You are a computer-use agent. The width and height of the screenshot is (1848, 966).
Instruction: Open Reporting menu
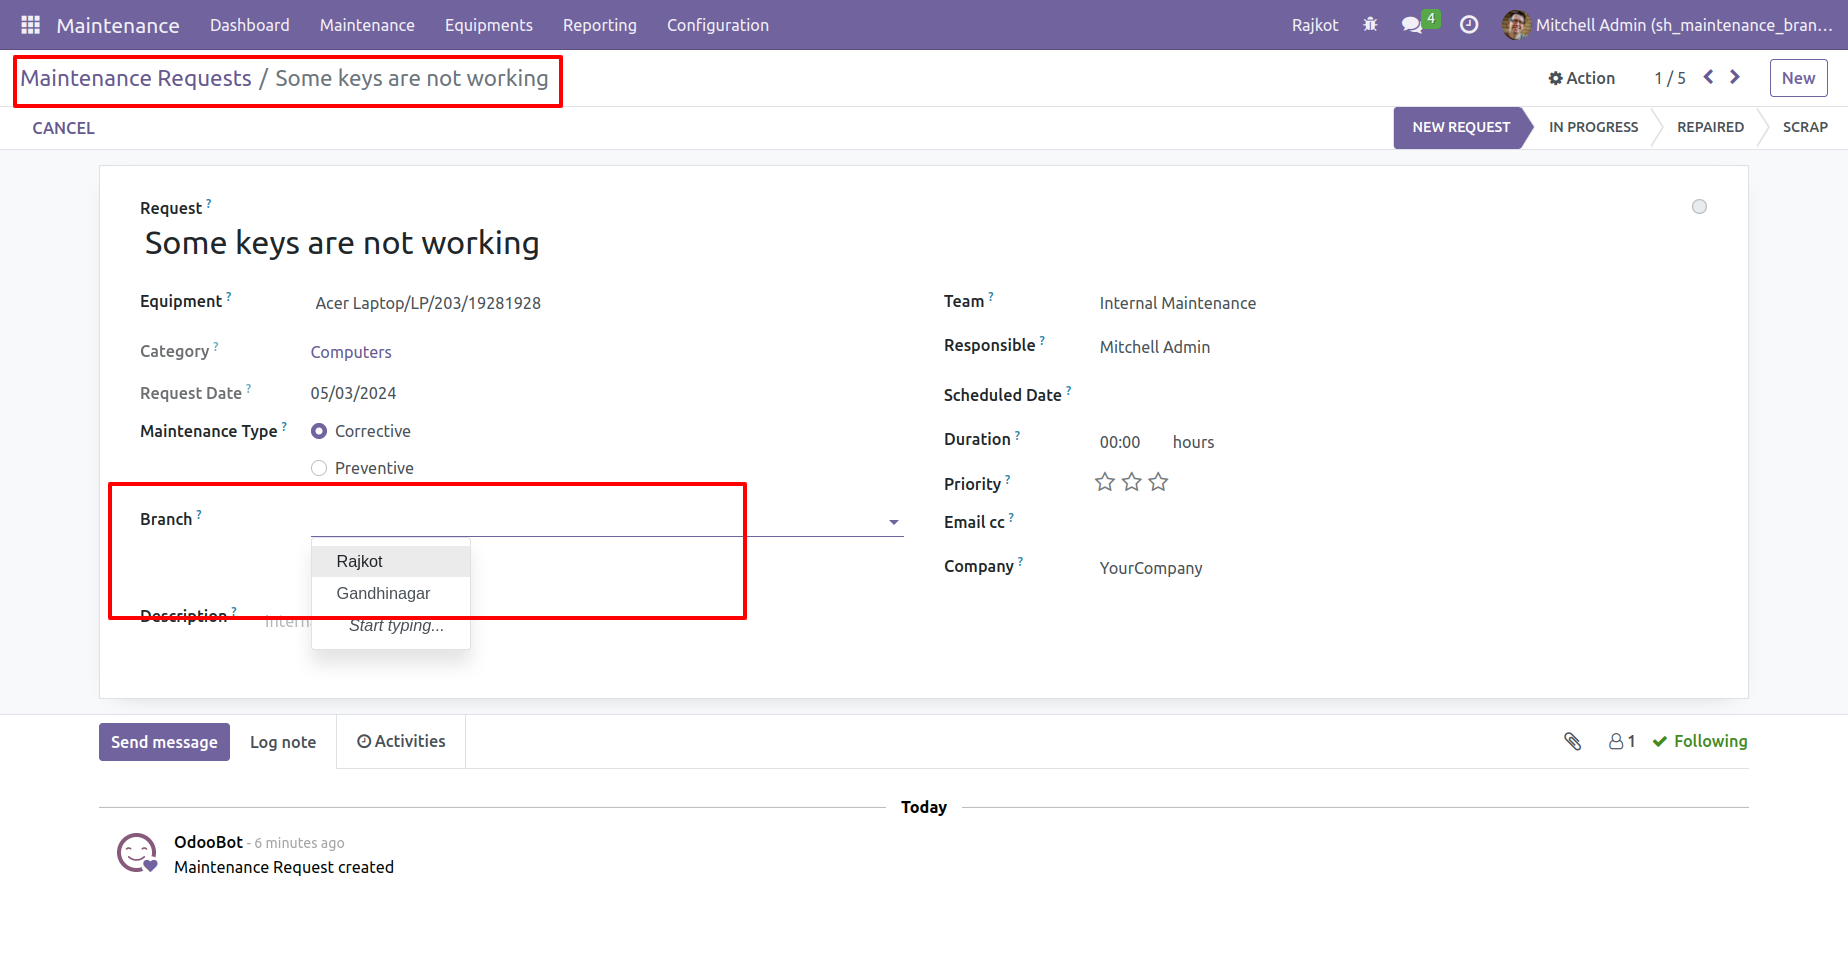[600, 25]
